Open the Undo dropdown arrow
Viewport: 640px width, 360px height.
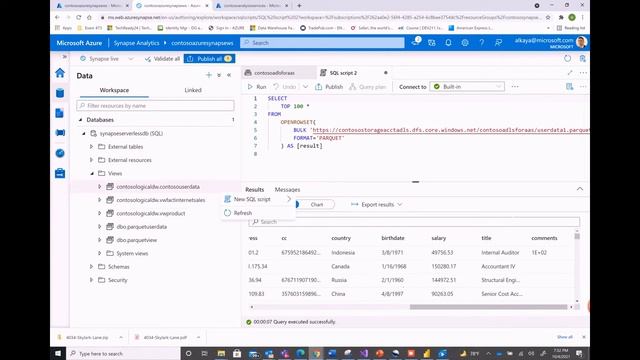click(x=305, y=87)
